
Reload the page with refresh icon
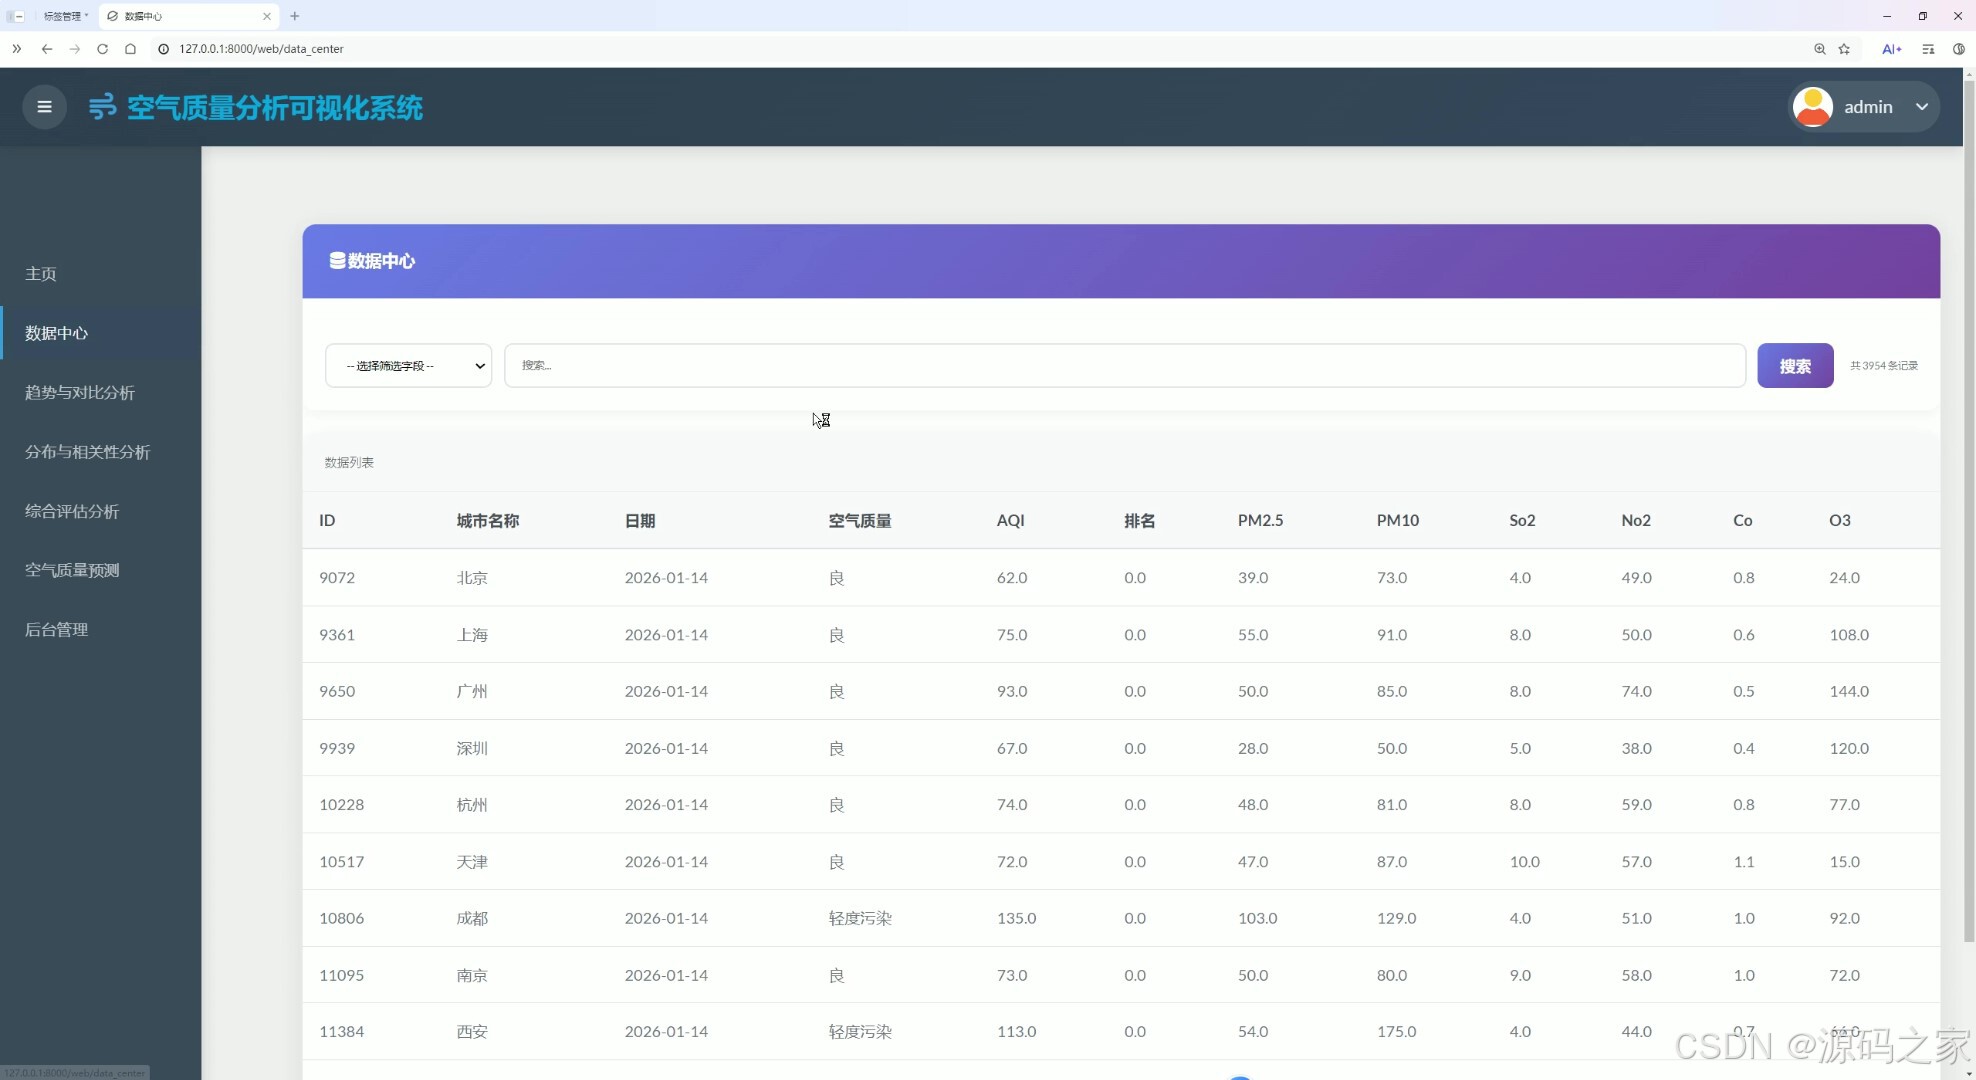102,49
